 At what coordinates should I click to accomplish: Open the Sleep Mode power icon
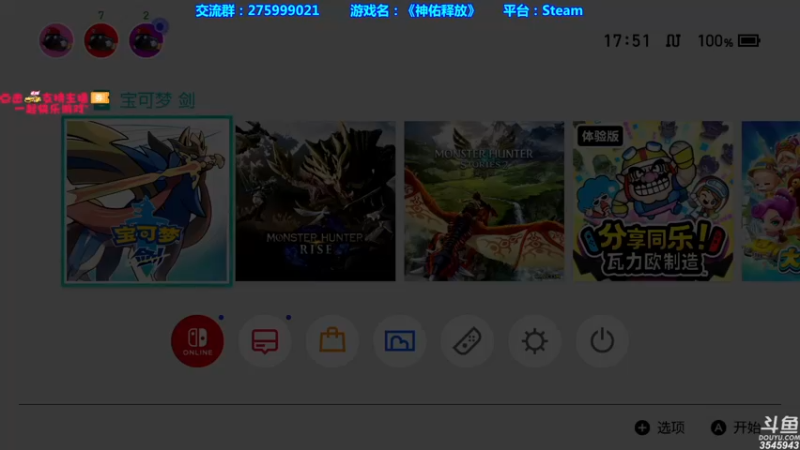602,341
